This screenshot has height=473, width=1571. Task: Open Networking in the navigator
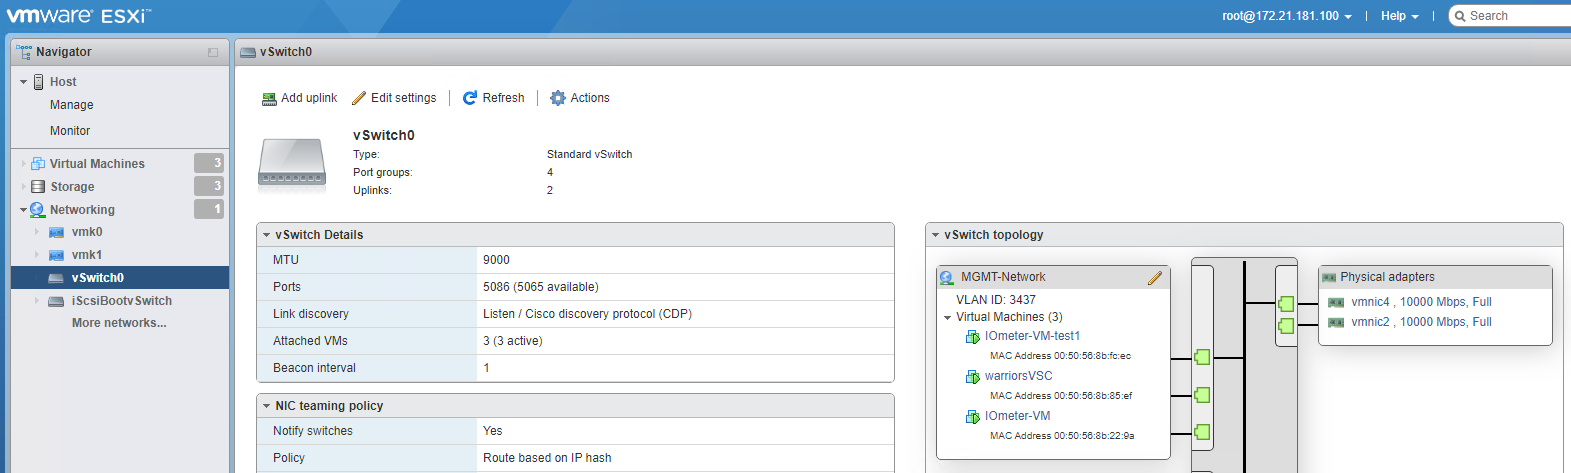point(82,210)
